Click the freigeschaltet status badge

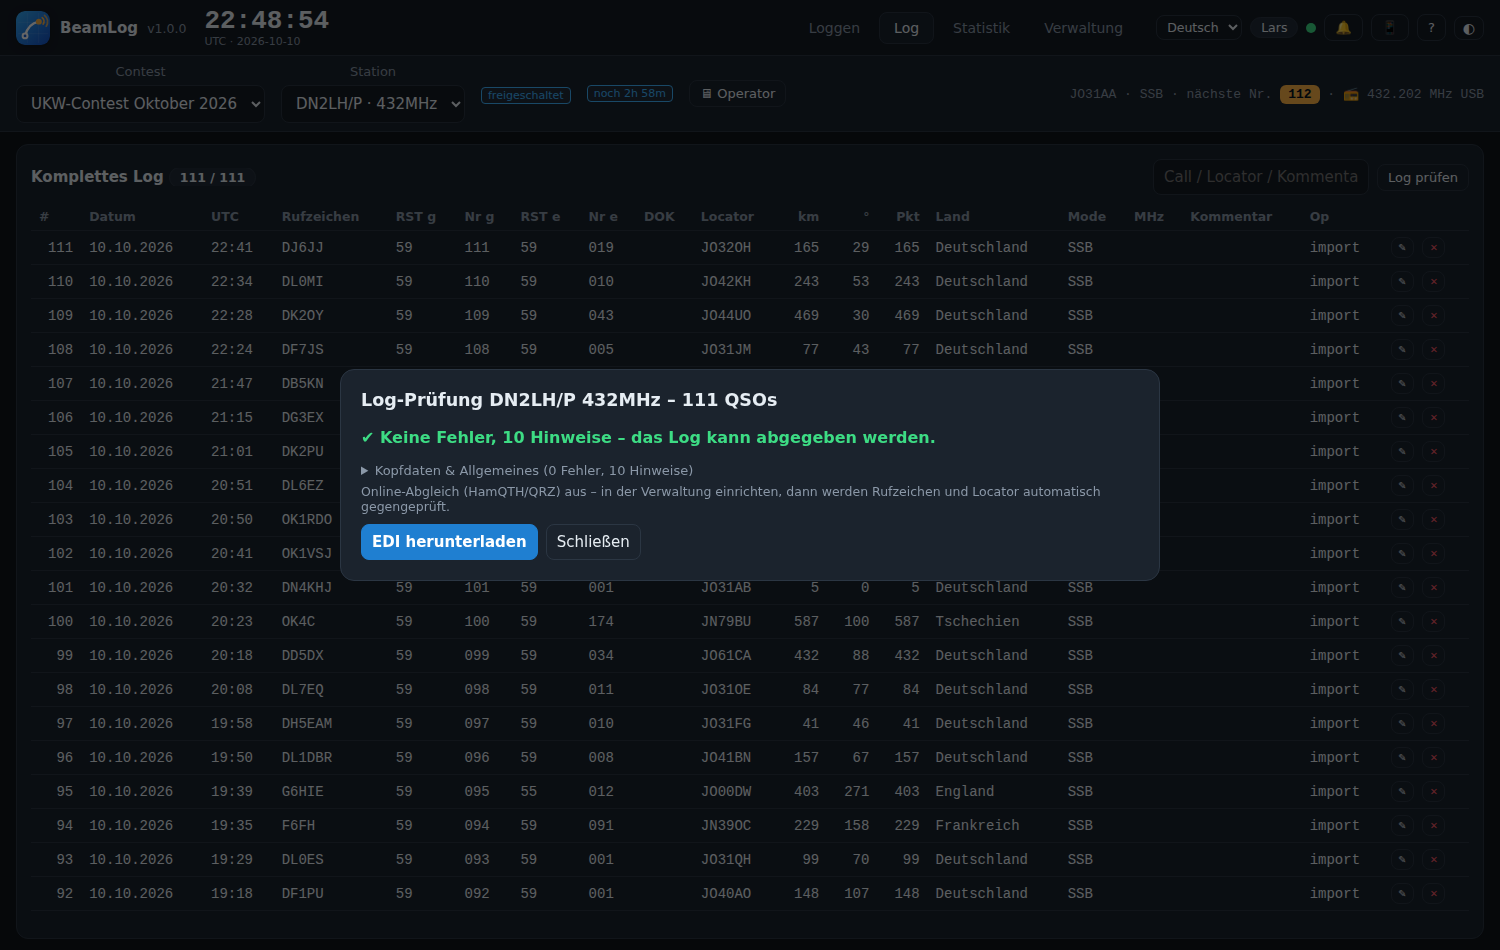pyautogui.click(x=526, y=95)
